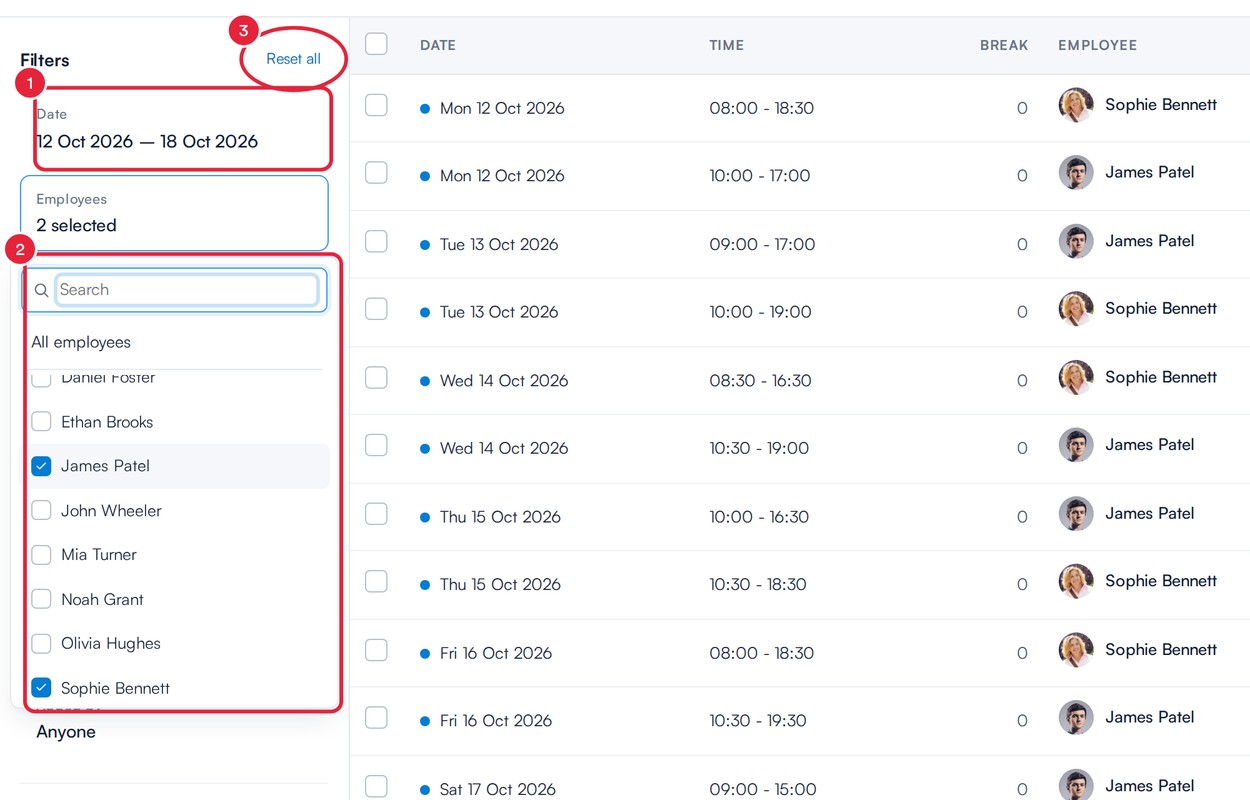Collapse the Employees filter showing 2 selected
Screen dimensions: 1250x800
point(174,213)
